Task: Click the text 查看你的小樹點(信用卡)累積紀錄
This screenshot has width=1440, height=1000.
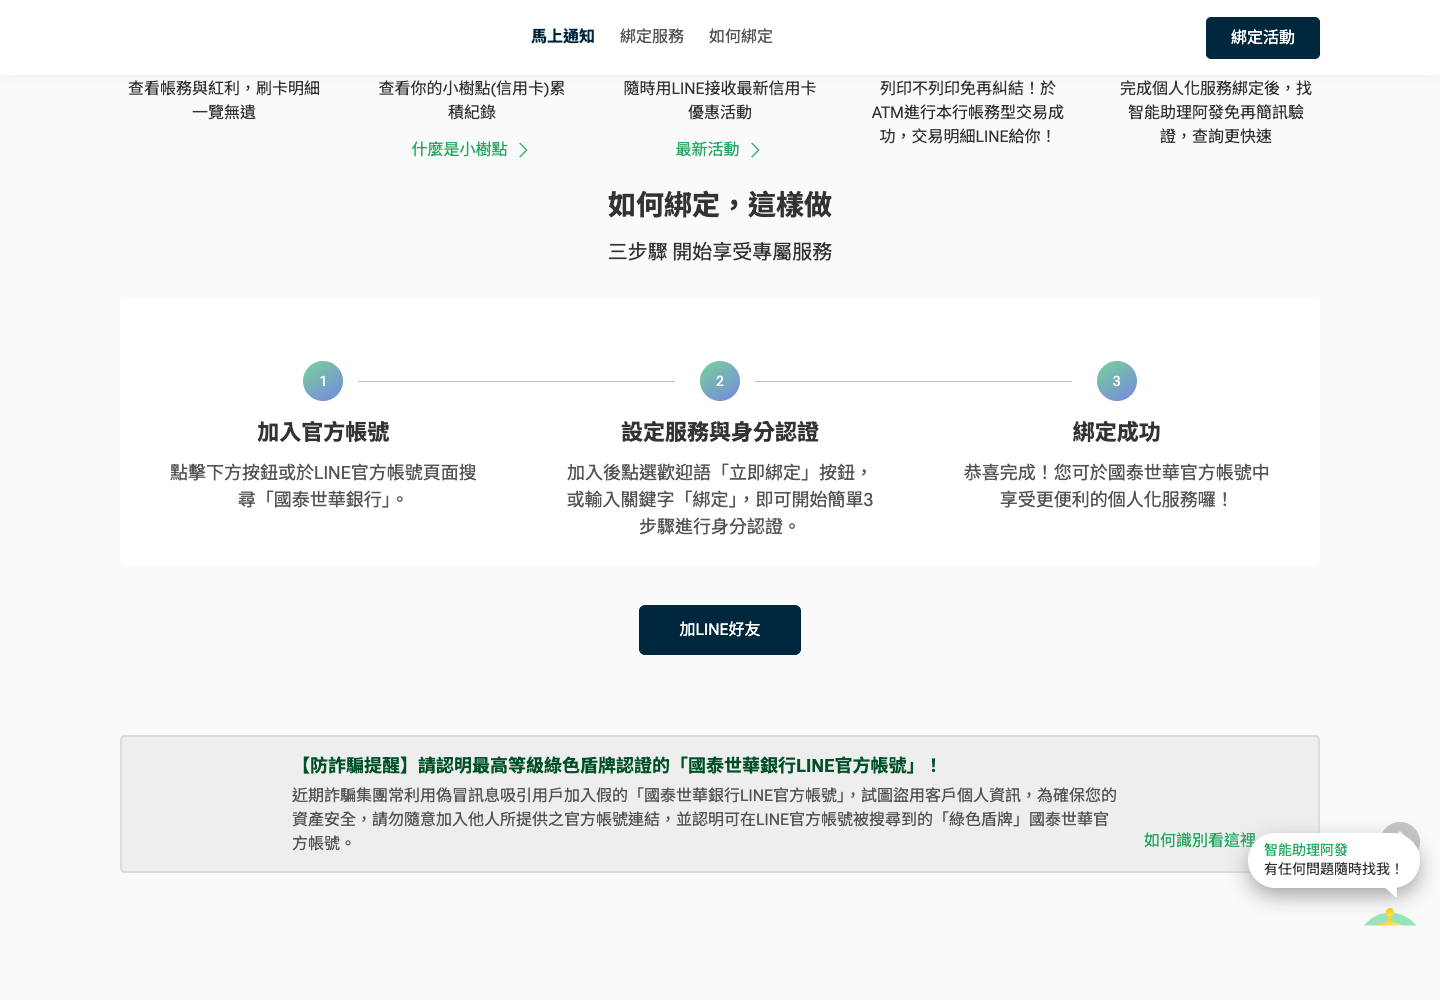Action: coord(472,100)
